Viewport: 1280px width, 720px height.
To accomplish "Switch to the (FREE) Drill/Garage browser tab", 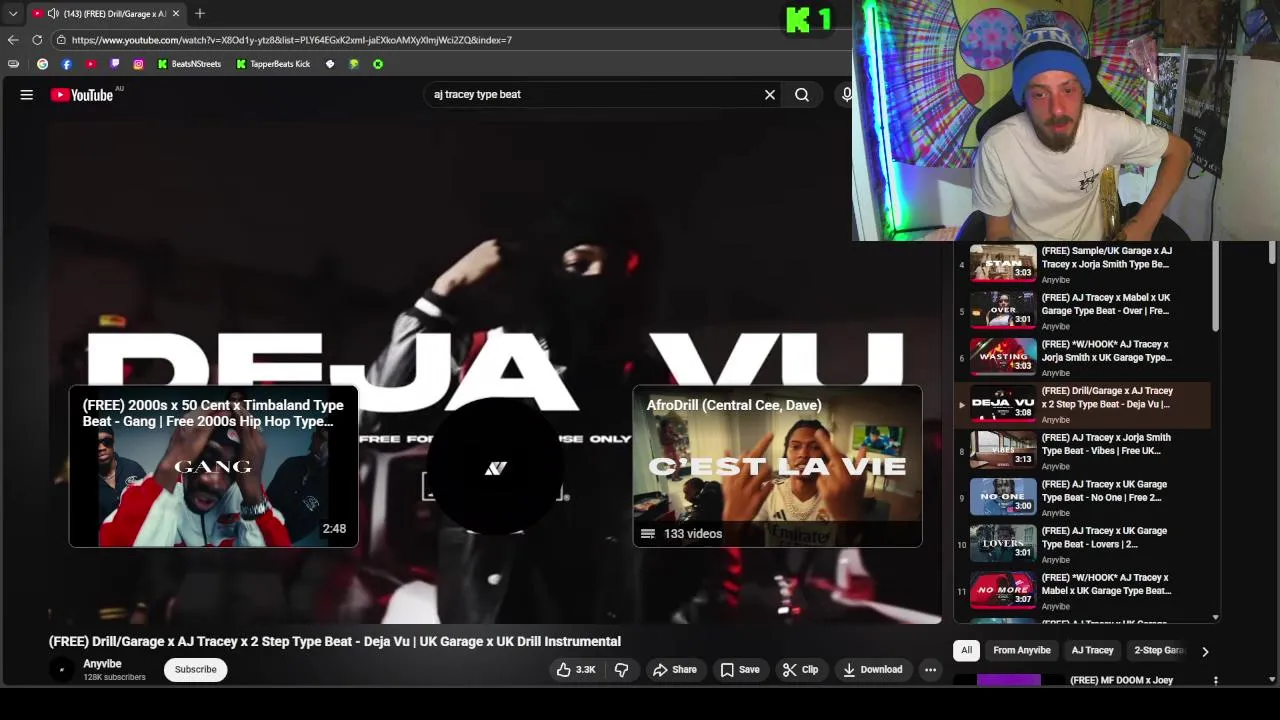I will point(106,13).
